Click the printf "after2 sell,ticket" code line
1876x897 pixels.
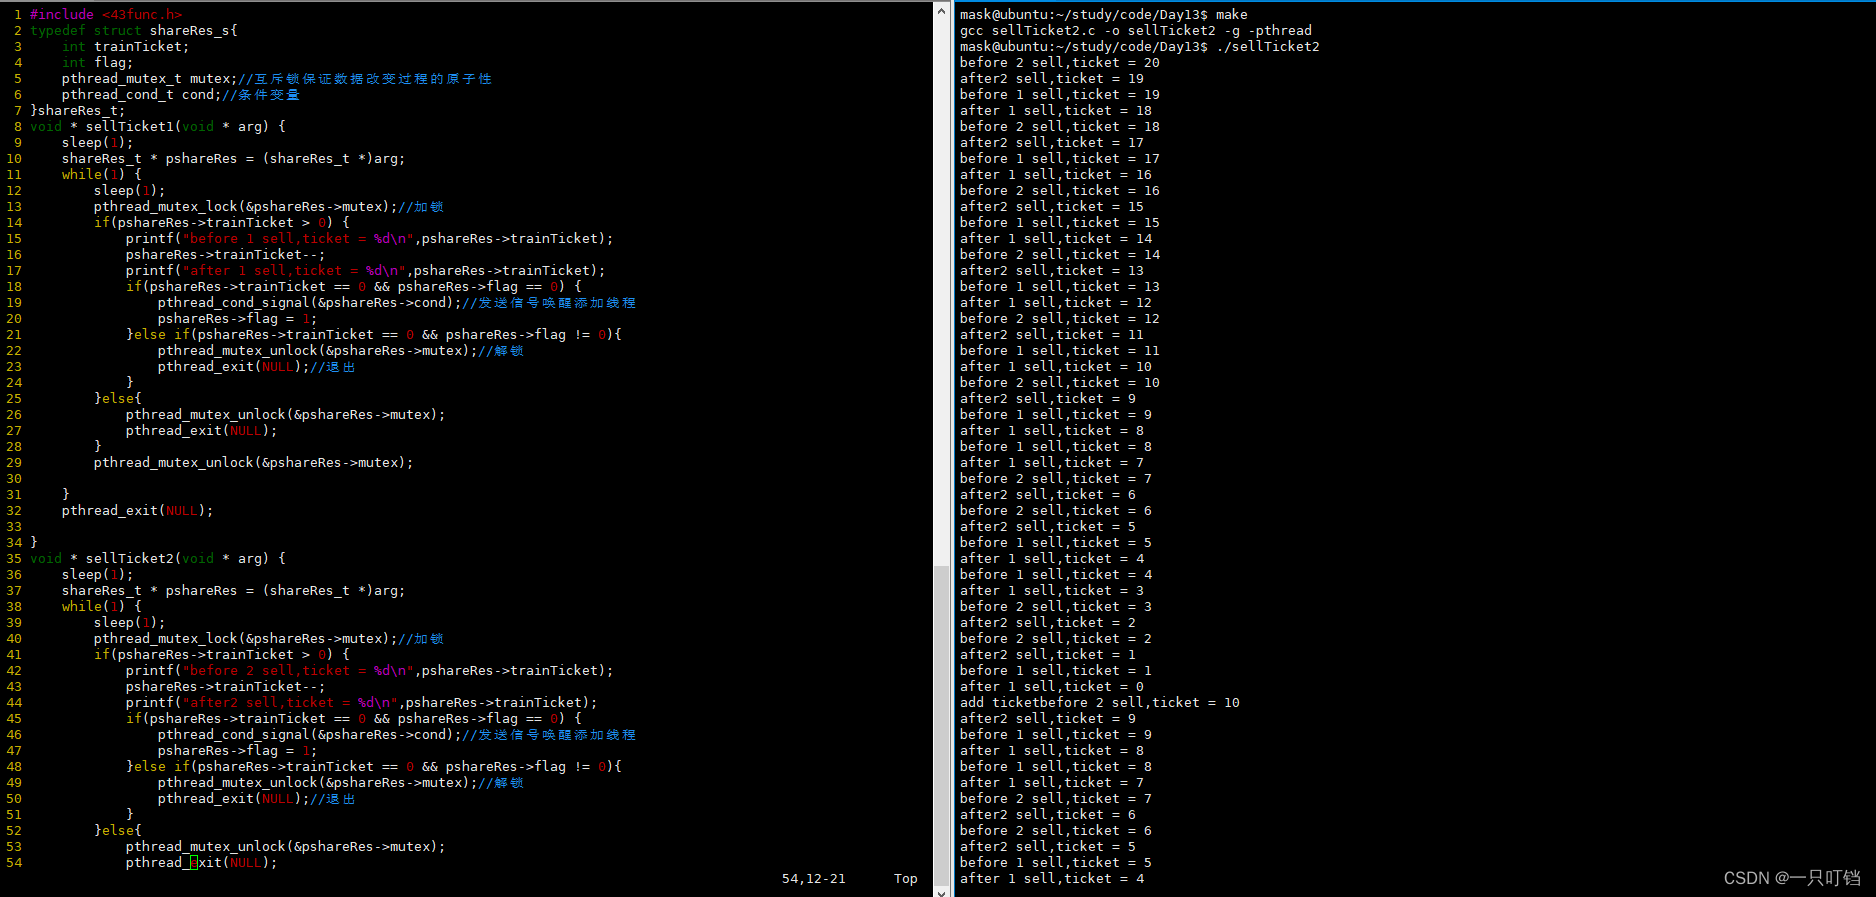pos(361,702)
